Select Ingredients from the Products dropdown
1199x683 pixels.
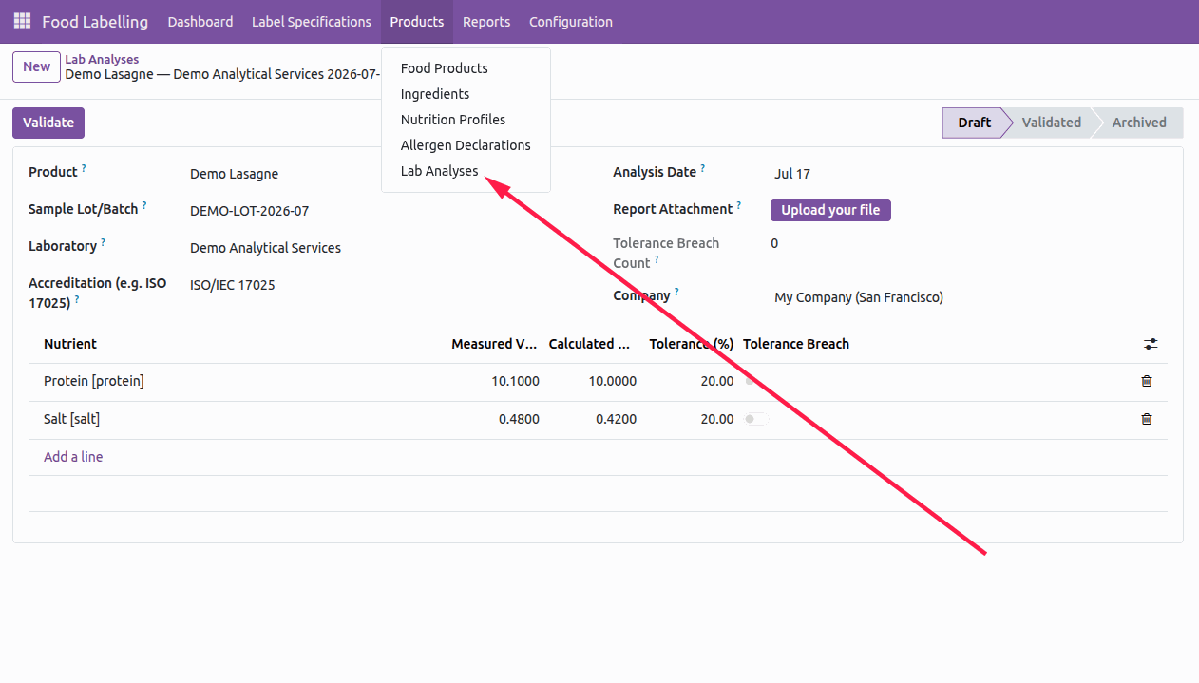pos(435,94)
